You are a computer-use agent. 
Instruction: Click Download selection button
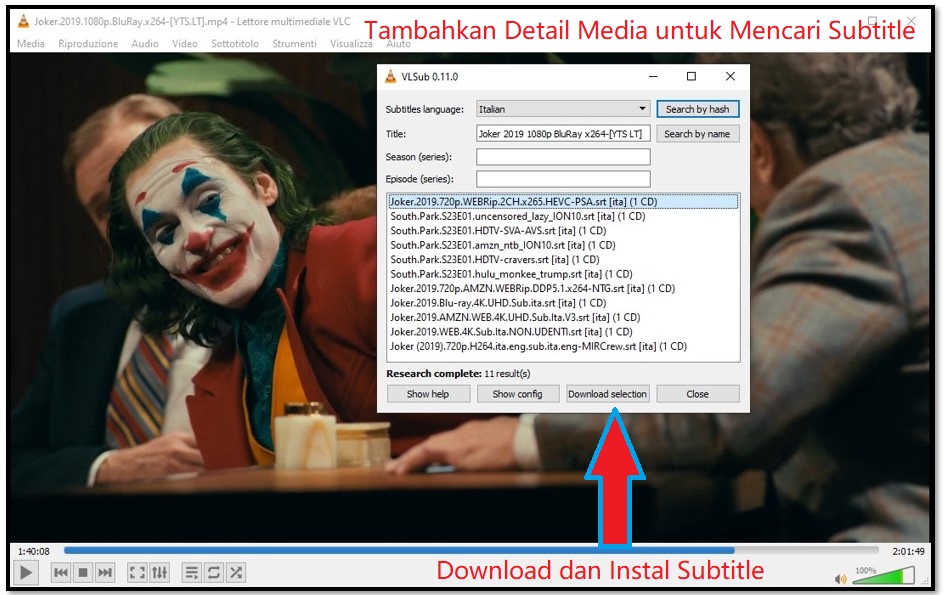607,394
